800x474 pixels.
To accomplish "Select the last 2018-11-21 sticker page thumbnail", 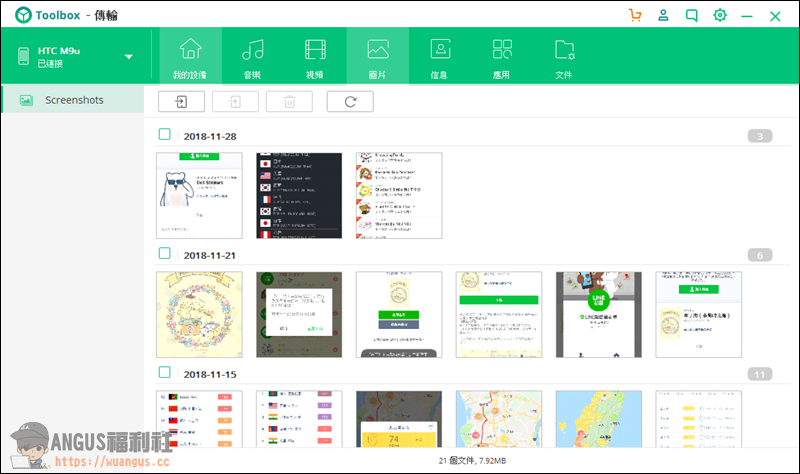I will click(x=698, y=314).
